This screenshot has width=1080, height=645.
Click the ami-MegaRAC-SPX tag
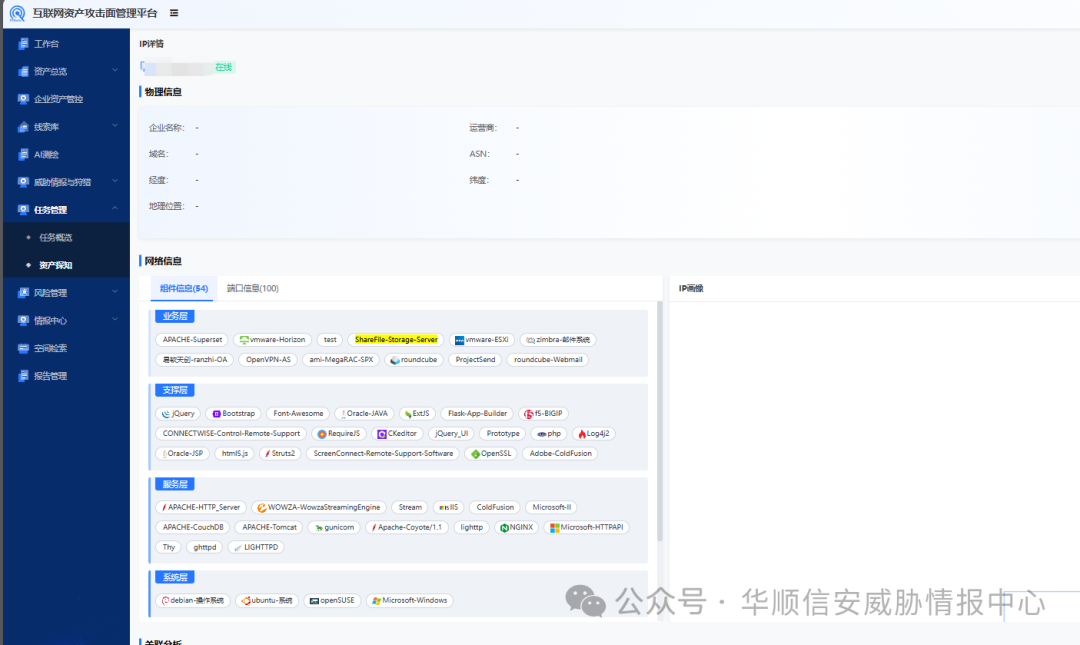click(x=341, y=360)
